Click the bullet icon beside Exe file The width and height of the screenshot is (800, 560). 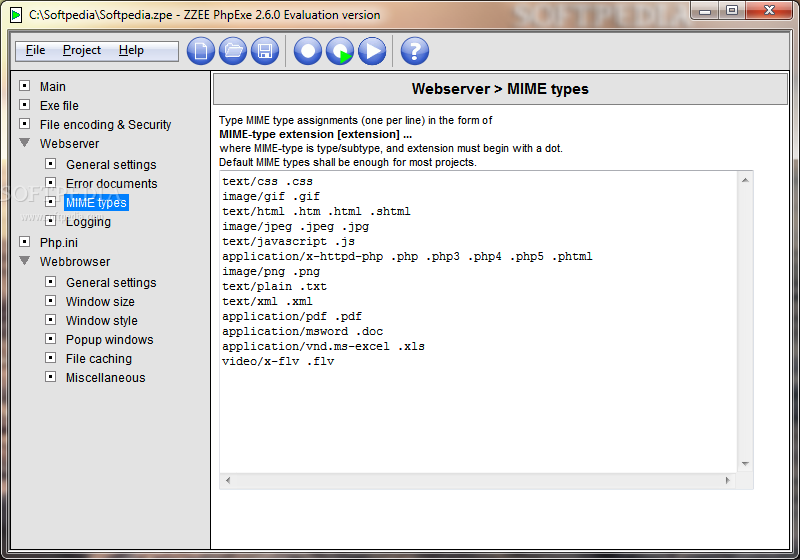click(x=24, y=105)
